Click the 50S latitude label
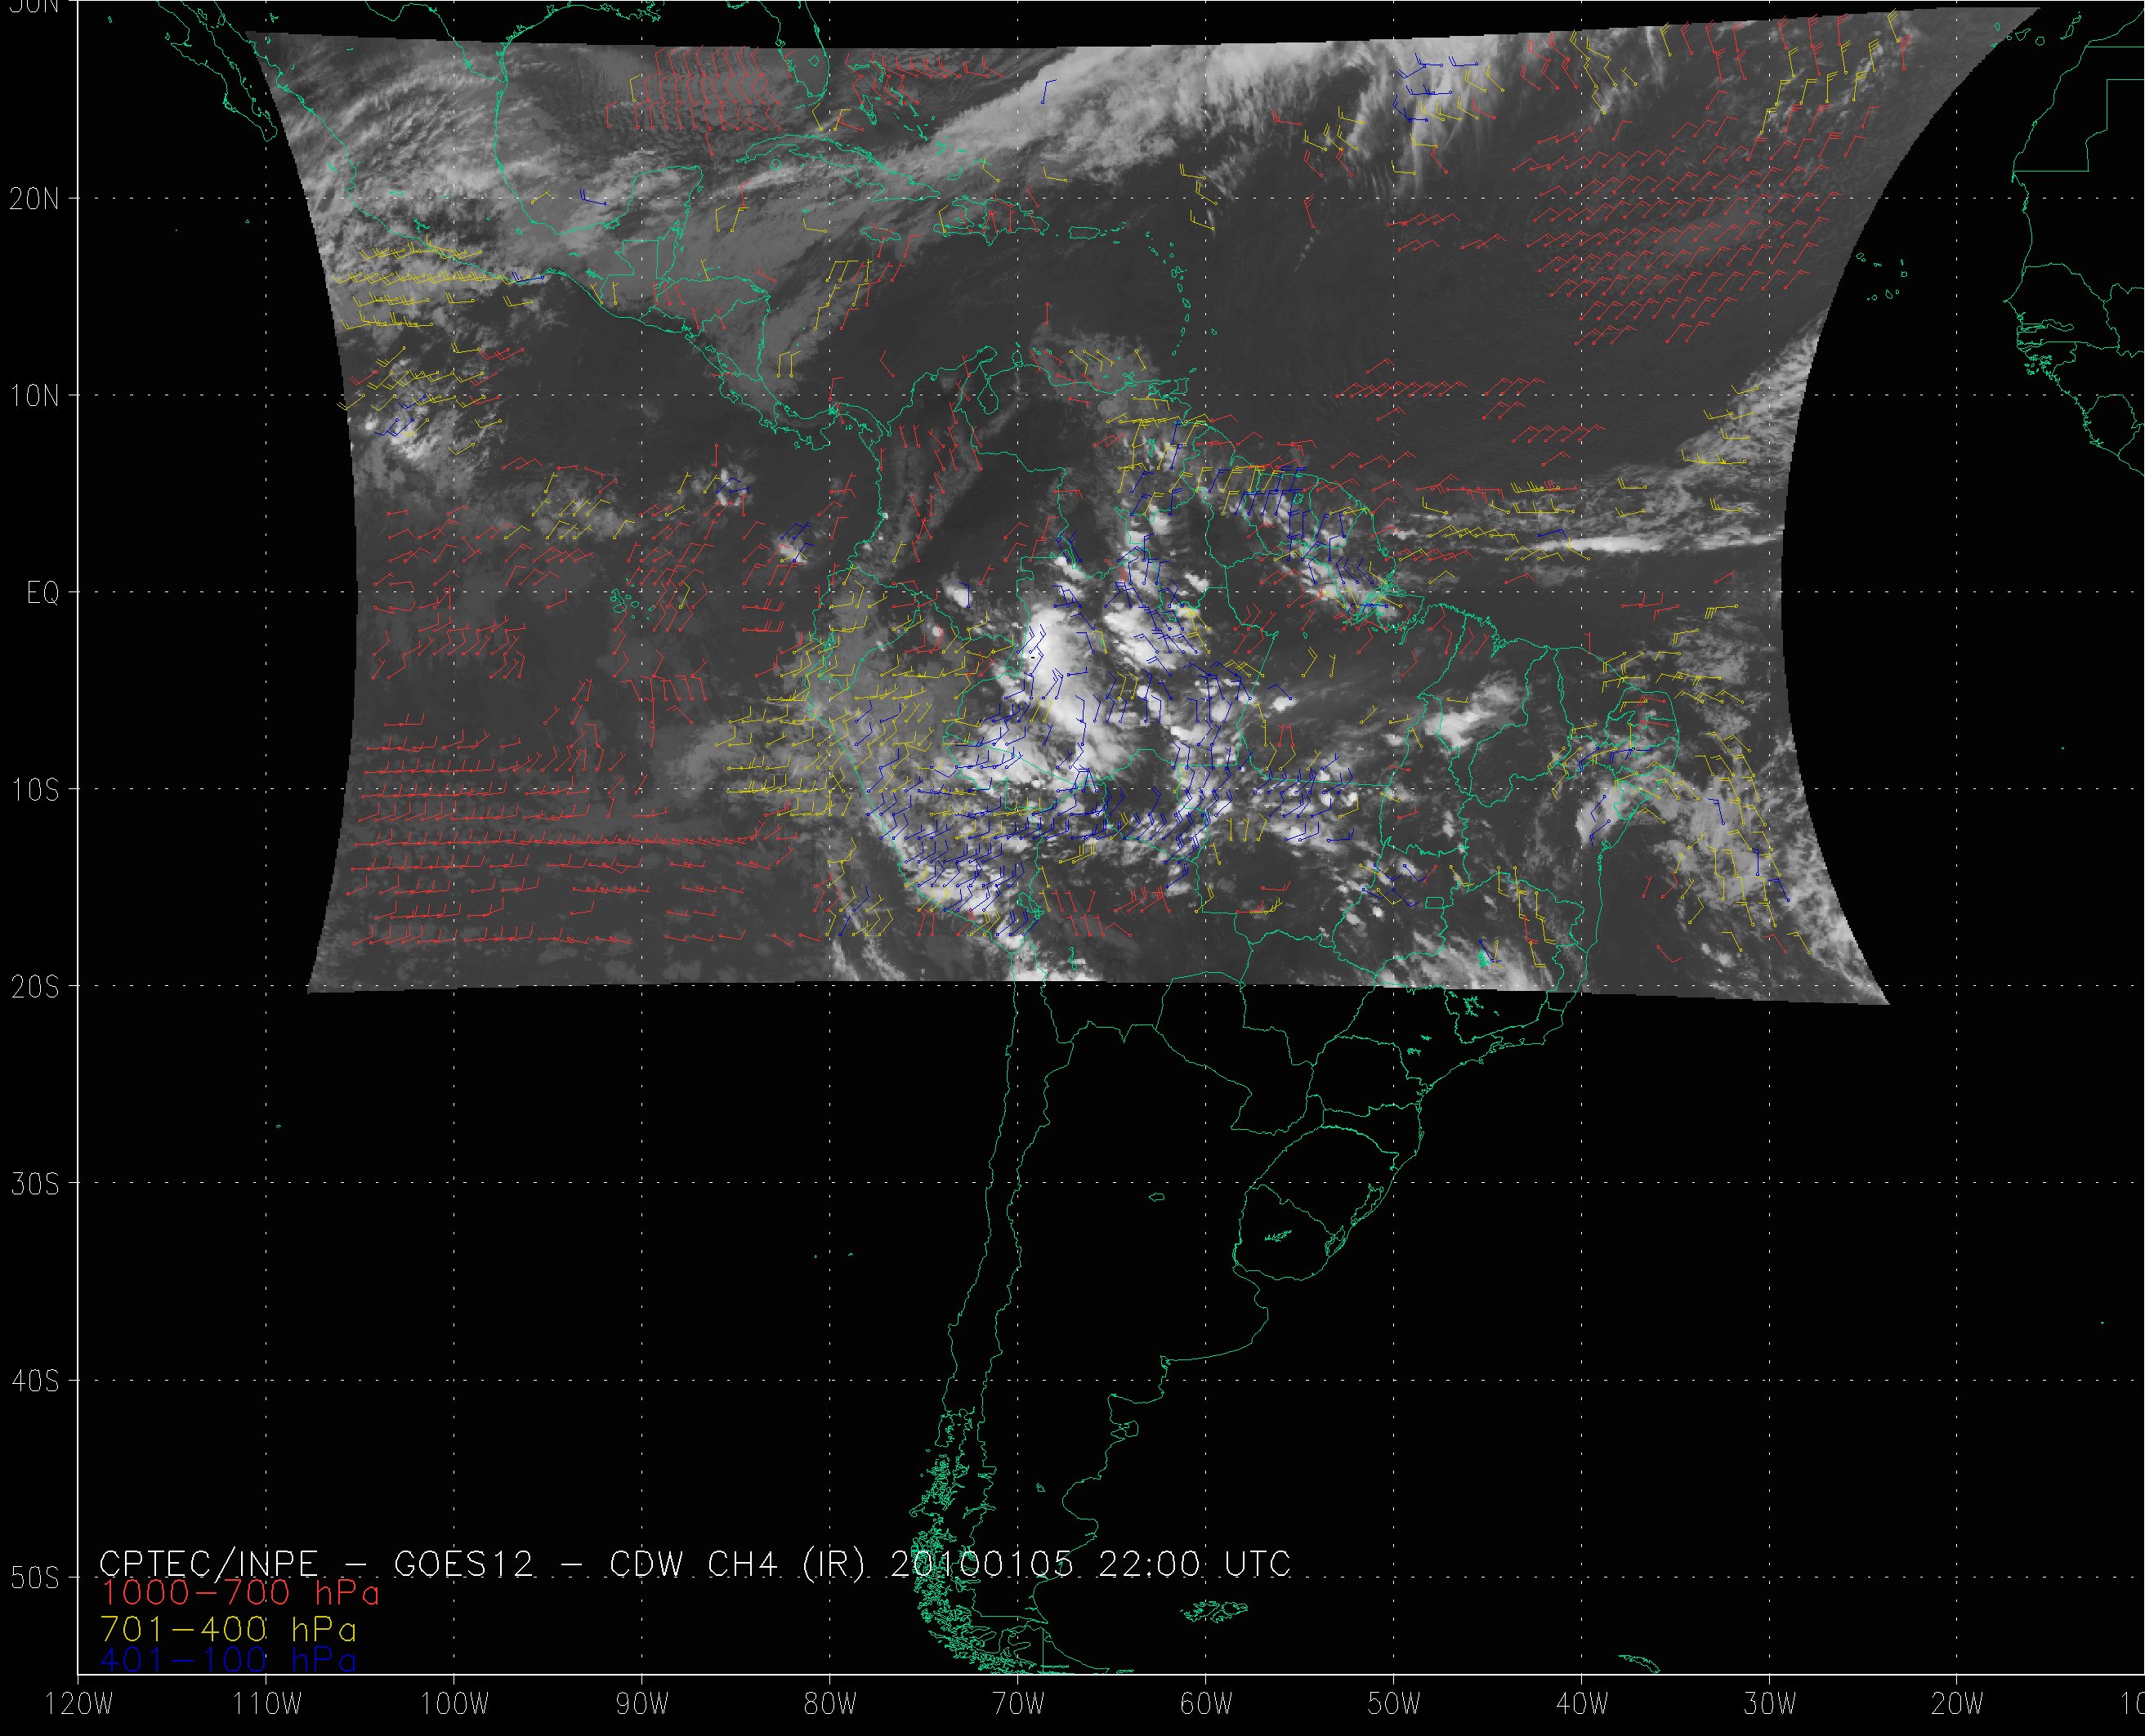 tap(34, 1578)
